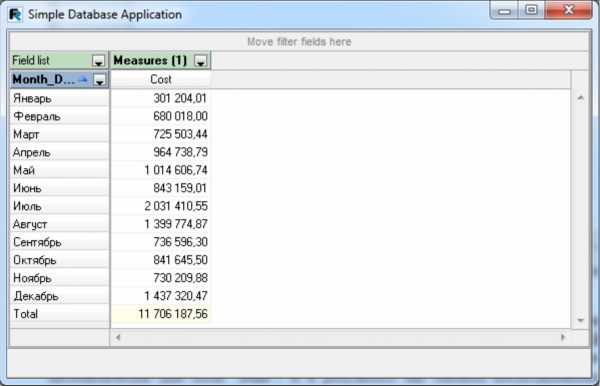Select the Август row header
The width and height of the screenshot is (600, 386).
[x=60, y=224]
